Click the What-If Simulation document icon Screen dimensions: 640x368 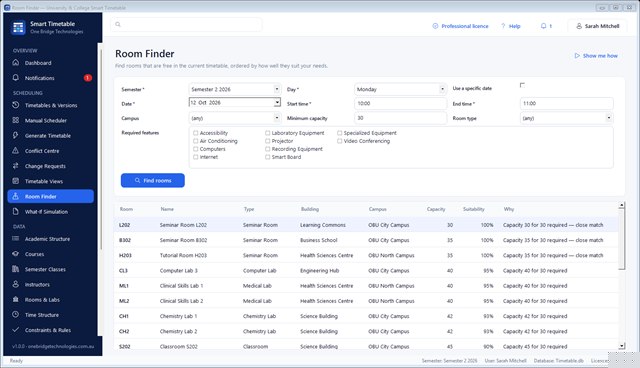tap(16, 211)
